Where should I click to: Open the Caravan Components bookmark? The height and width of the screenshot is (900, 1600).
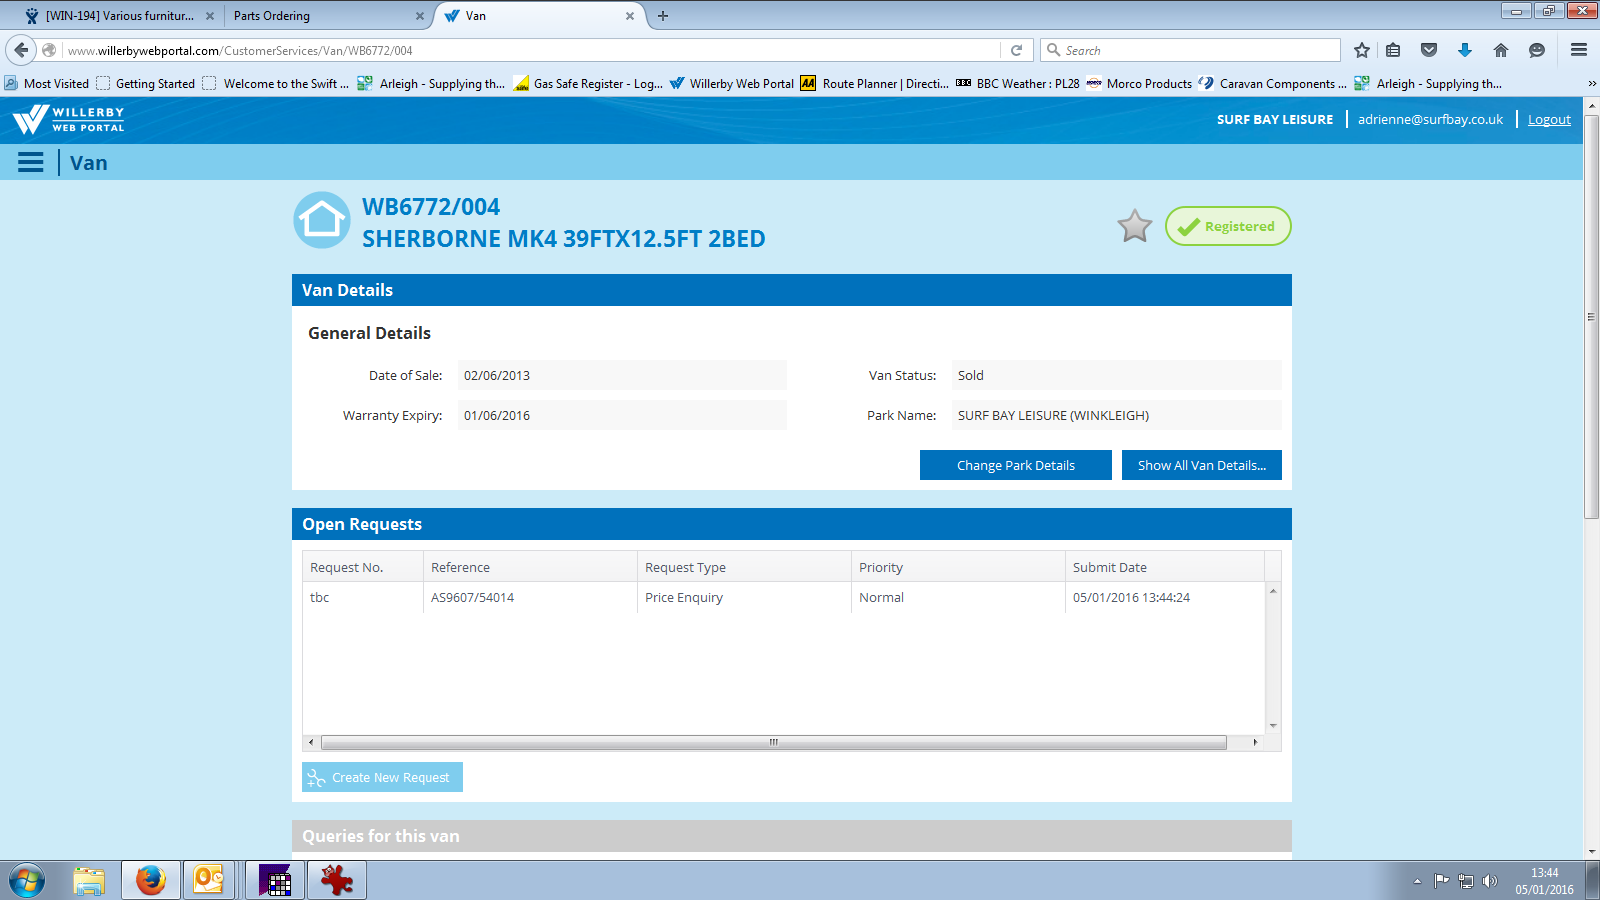tap(1272, 84)
